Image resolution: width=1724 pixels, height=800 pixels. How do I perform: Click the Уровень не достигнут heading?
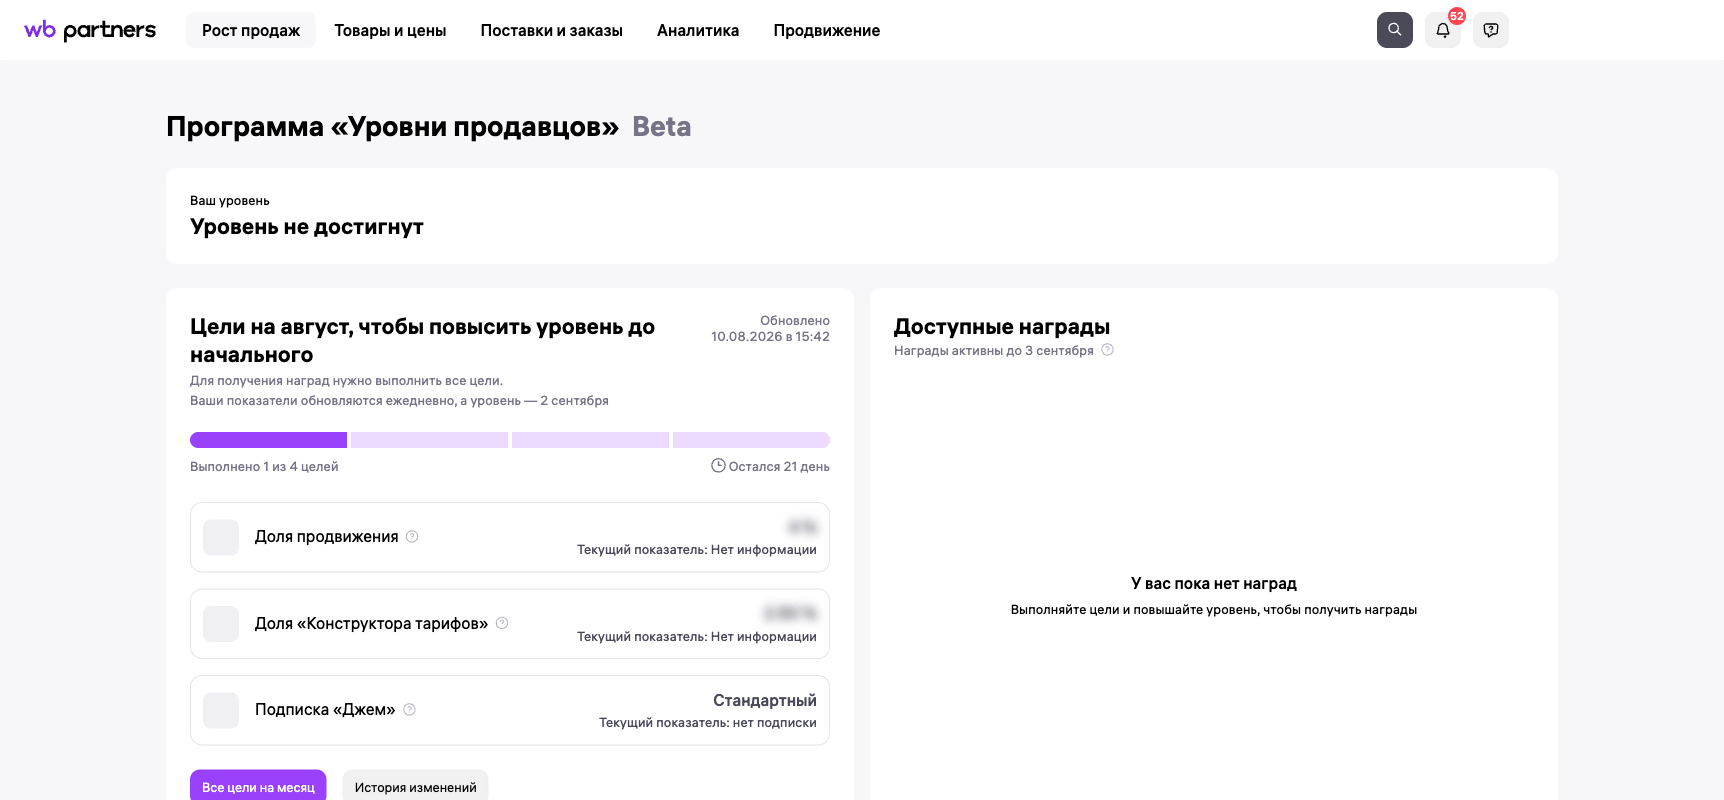point(307,227)
